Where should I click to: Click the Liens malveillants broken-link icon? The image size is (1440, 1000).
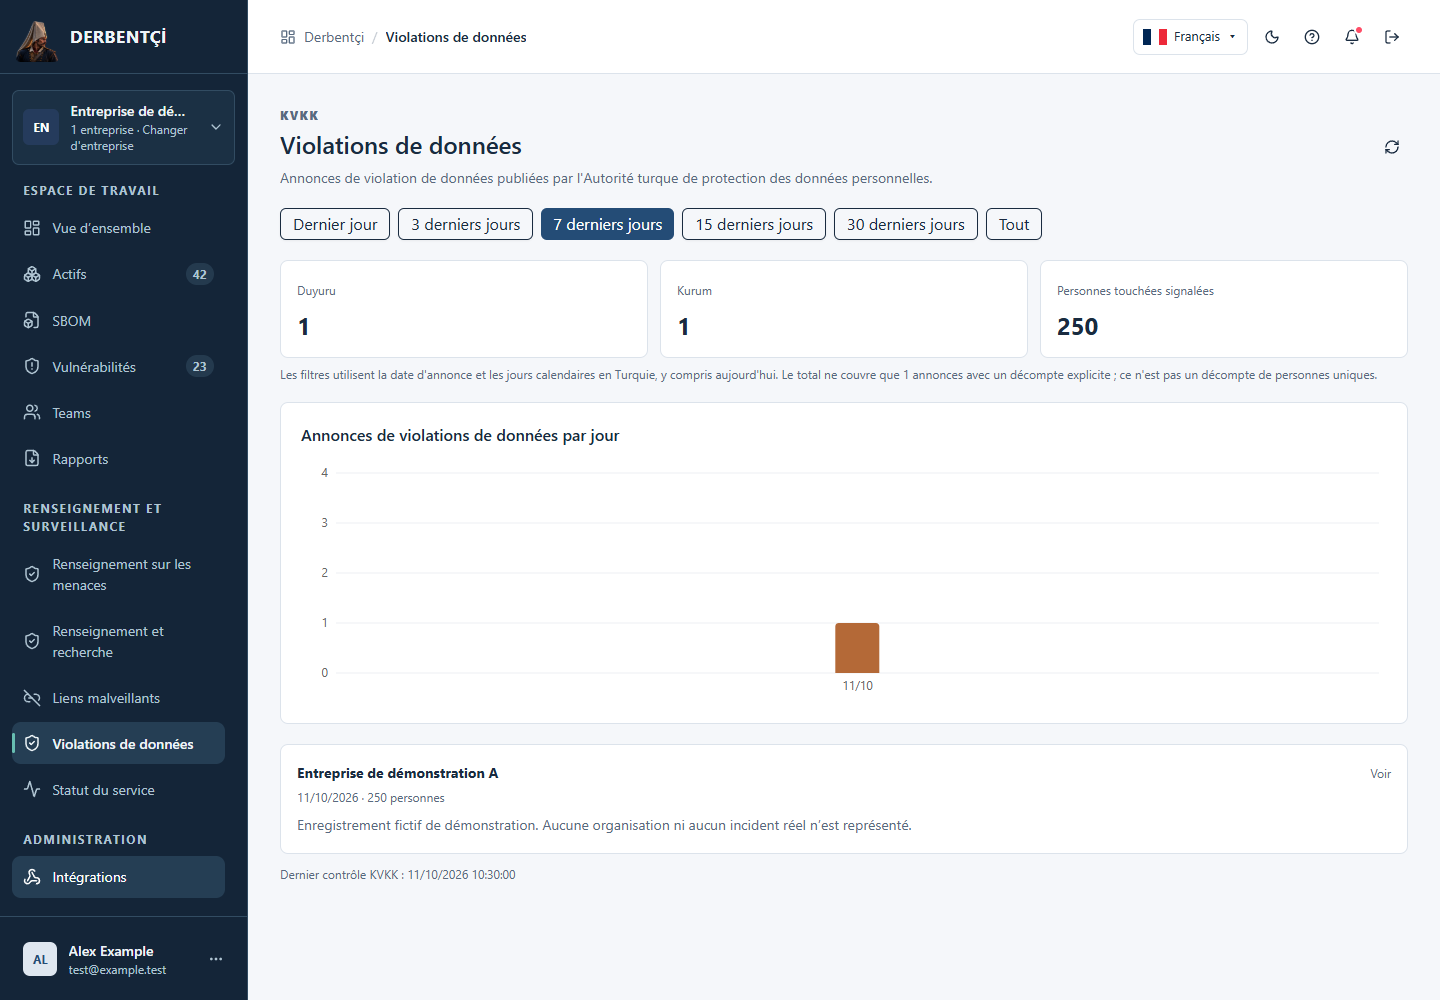(32, 698)
